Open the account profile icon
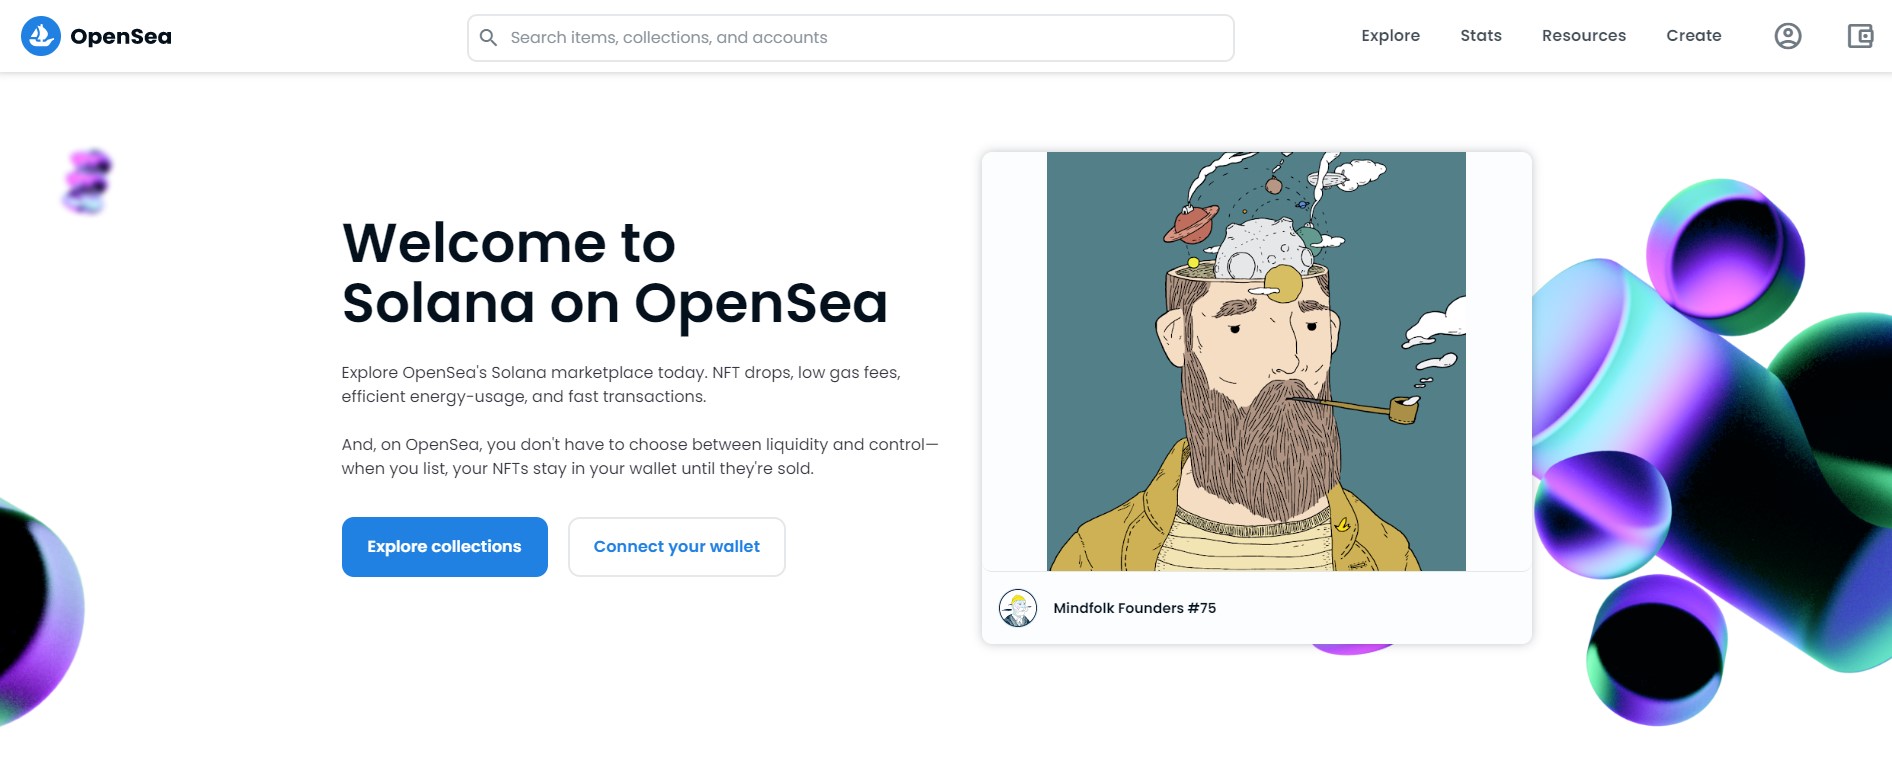 pos(1787,36)
